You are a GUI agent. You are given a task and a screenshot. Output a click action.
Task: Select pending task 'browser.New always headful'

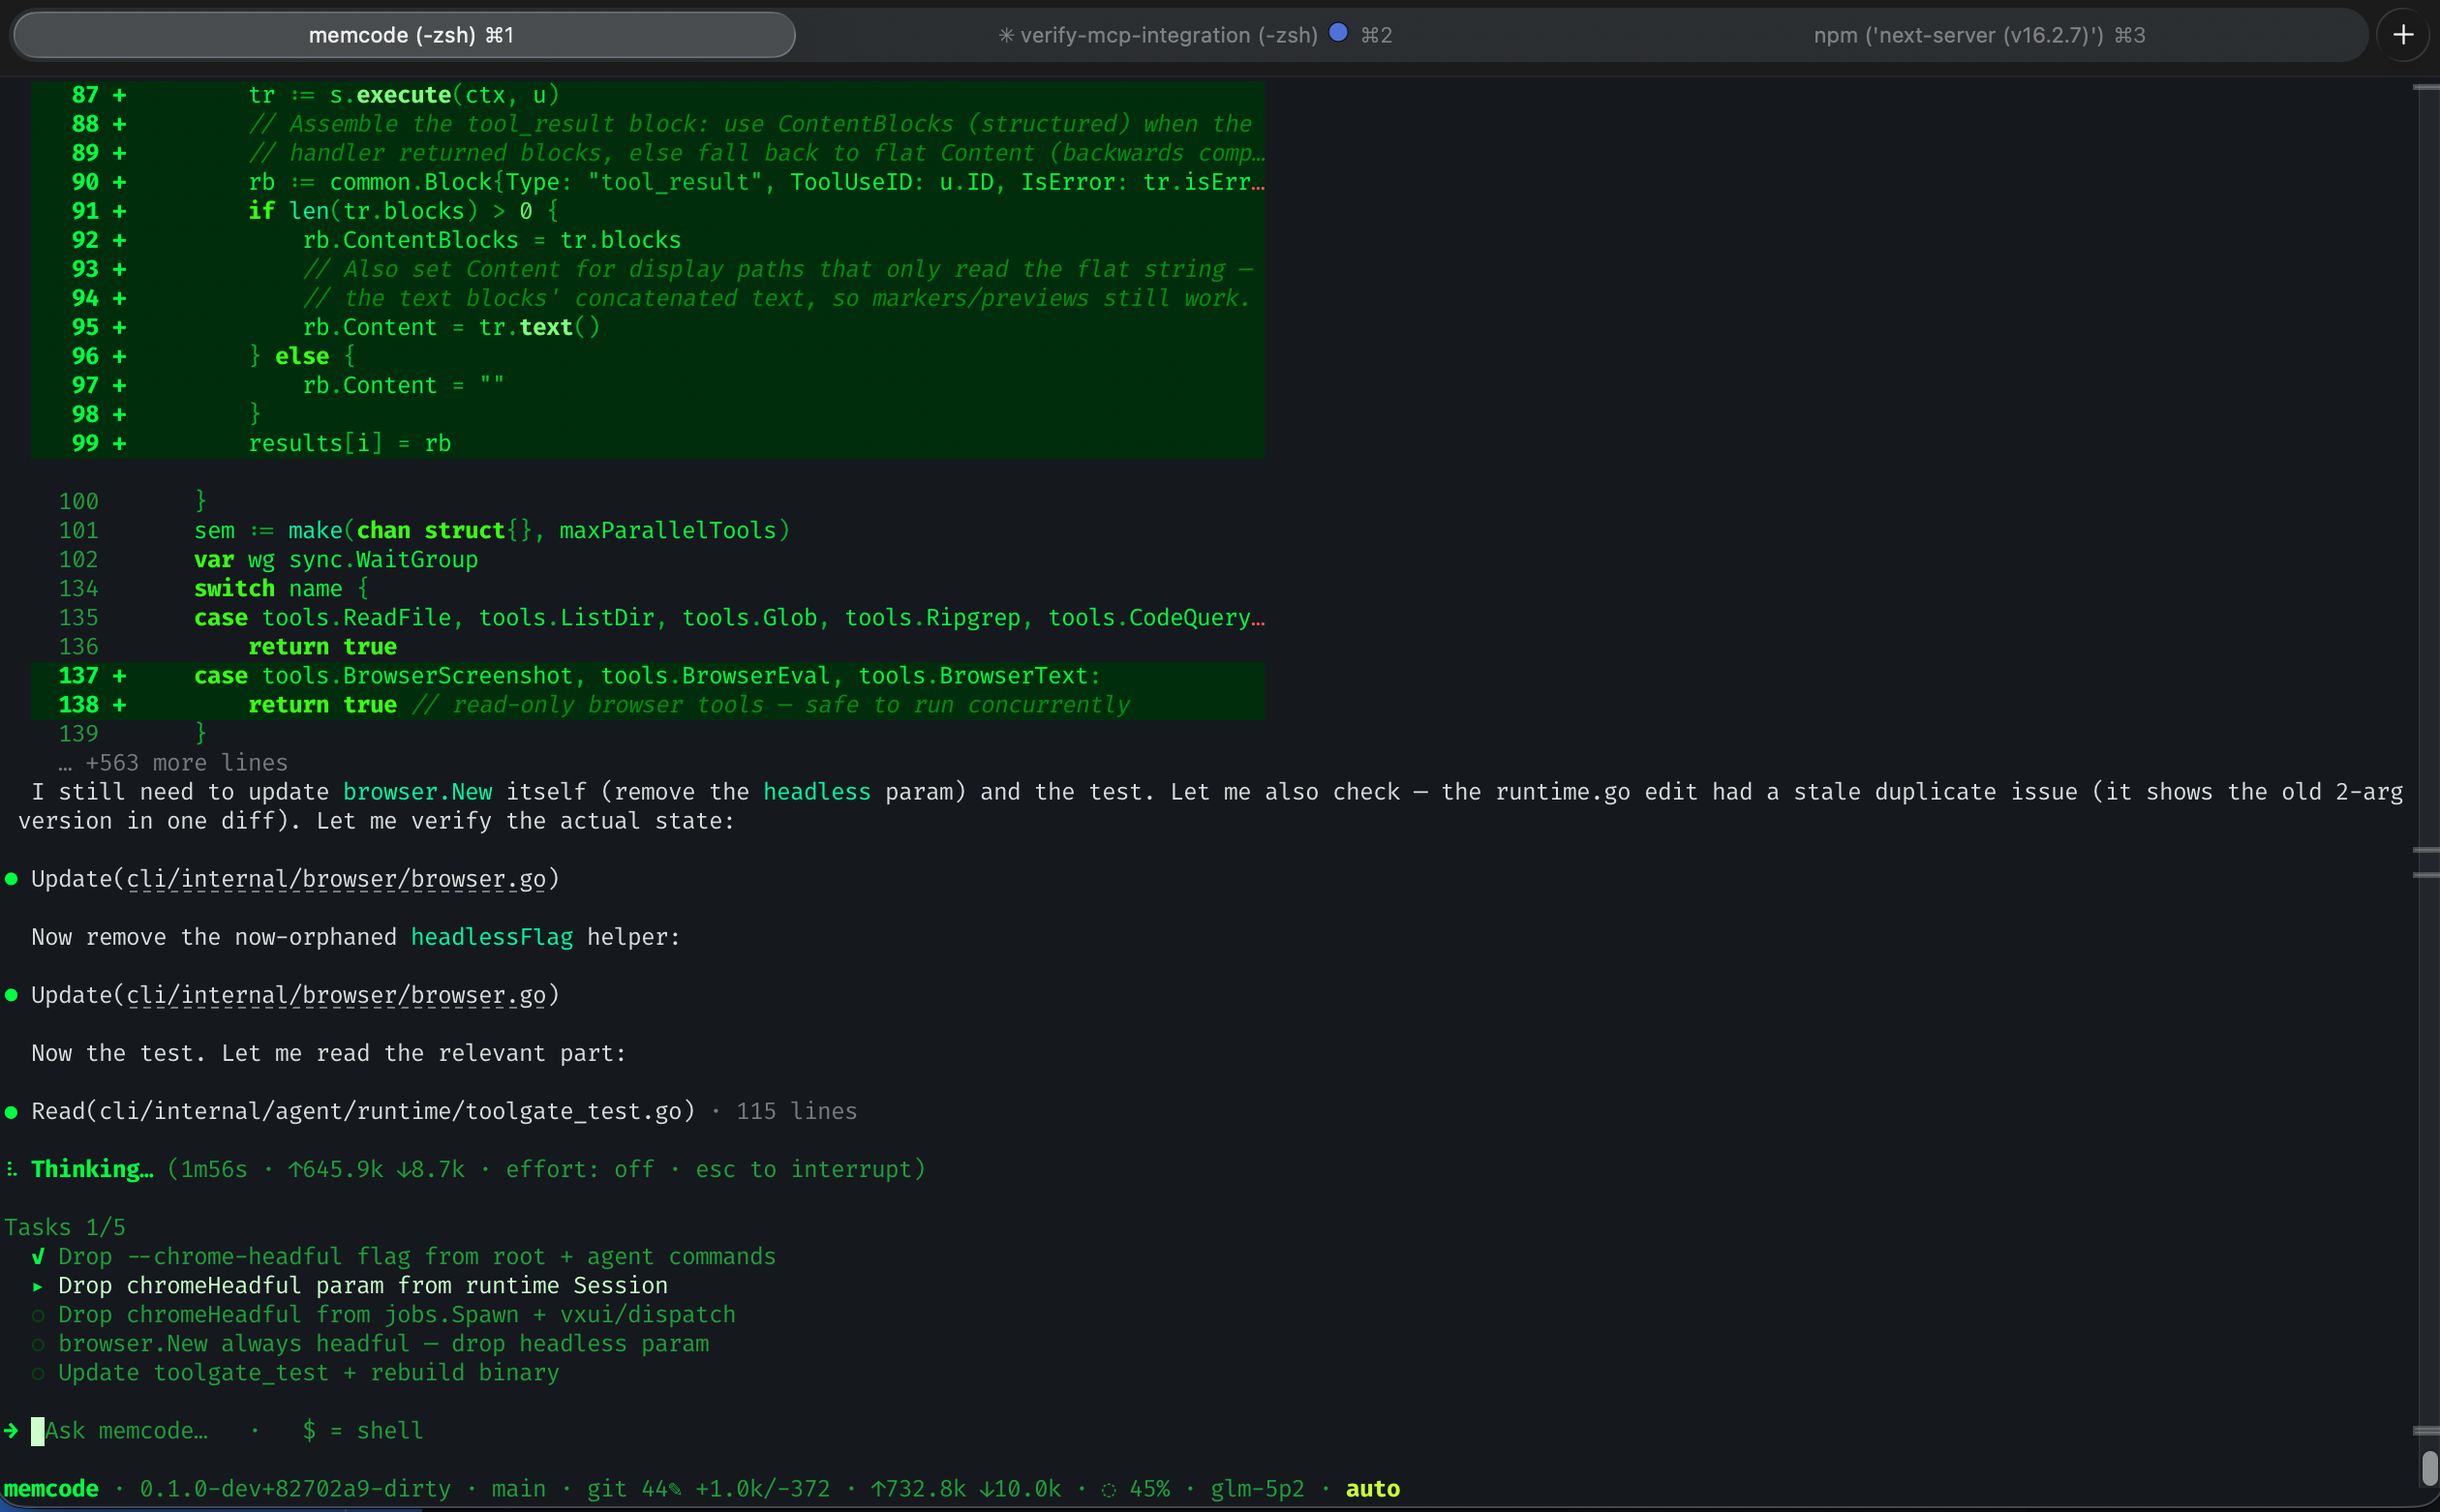point(383,1343)
